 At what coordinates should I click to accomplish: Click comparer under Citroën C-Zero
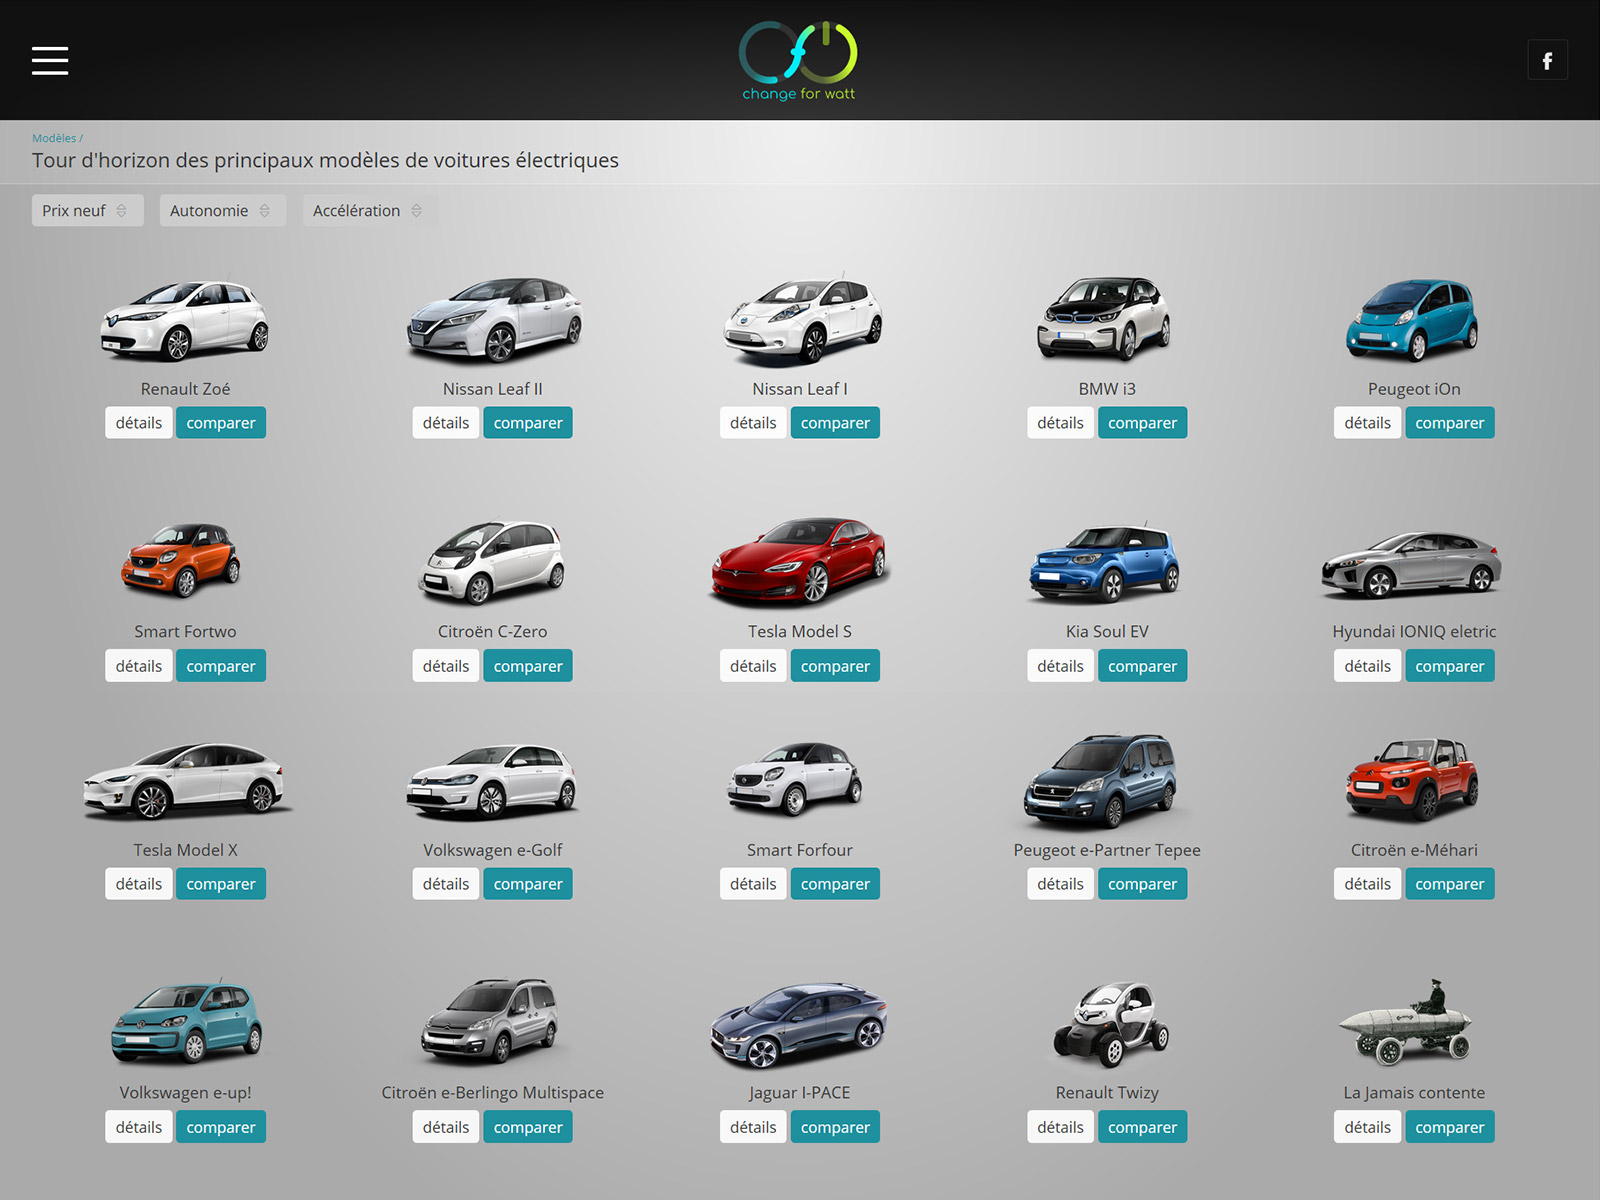click(528, 666)
